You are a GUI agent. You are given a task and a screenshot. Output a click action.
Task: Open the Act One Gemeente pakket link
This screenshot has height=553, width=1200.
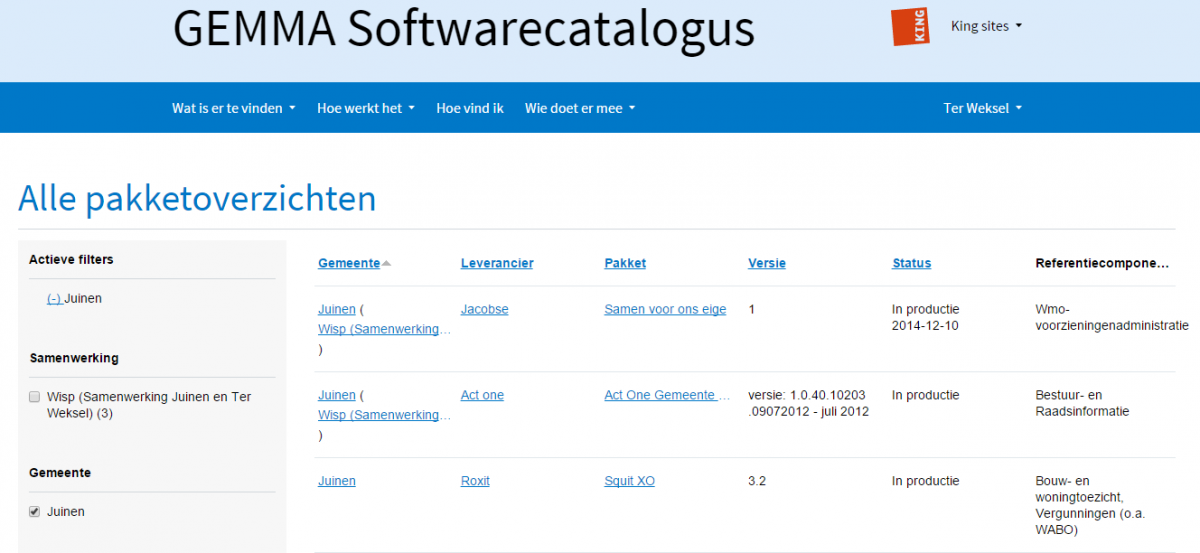click(x=667, y=395)
